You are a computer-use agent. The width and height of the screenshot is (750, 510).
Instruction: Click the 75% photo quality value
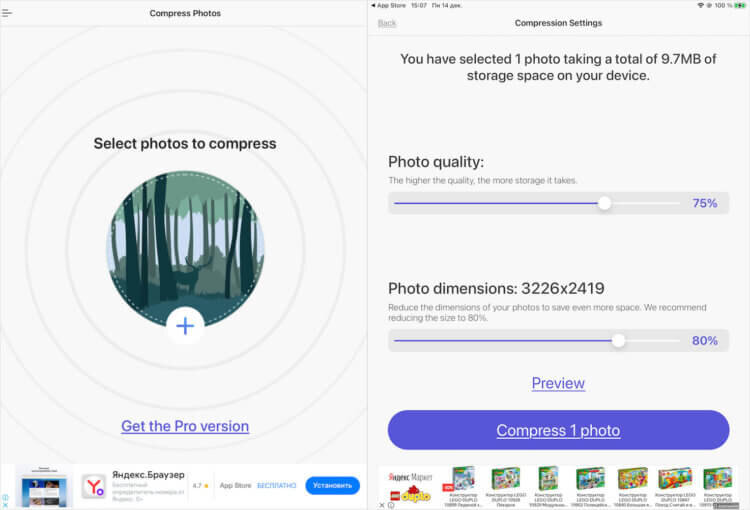[705, 203]
